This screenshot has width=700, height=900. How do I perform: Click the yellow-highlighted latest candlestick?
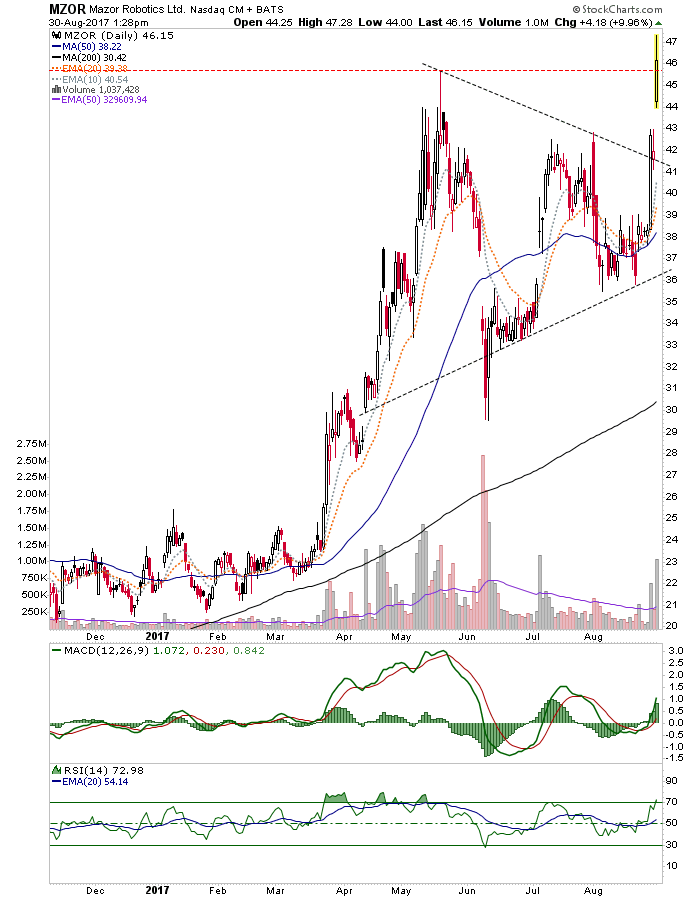coord(656,71)
